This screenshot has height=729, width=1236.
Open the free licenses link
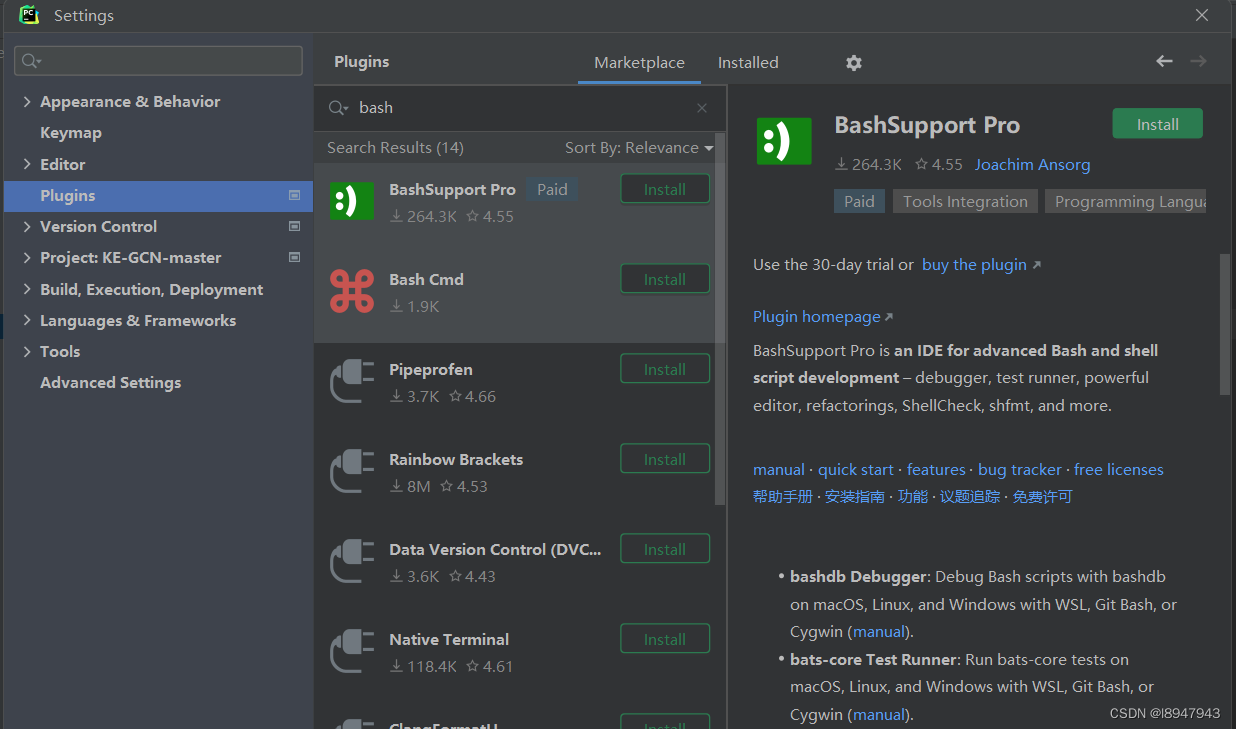1119,470
